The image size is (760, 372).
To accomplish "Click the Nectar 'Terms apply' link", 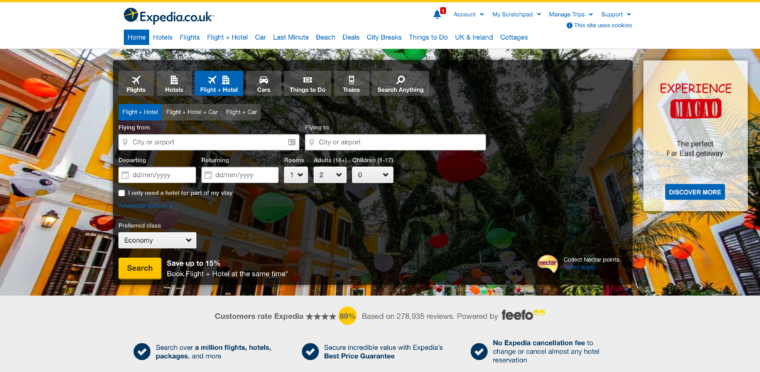I will [579, 267].
